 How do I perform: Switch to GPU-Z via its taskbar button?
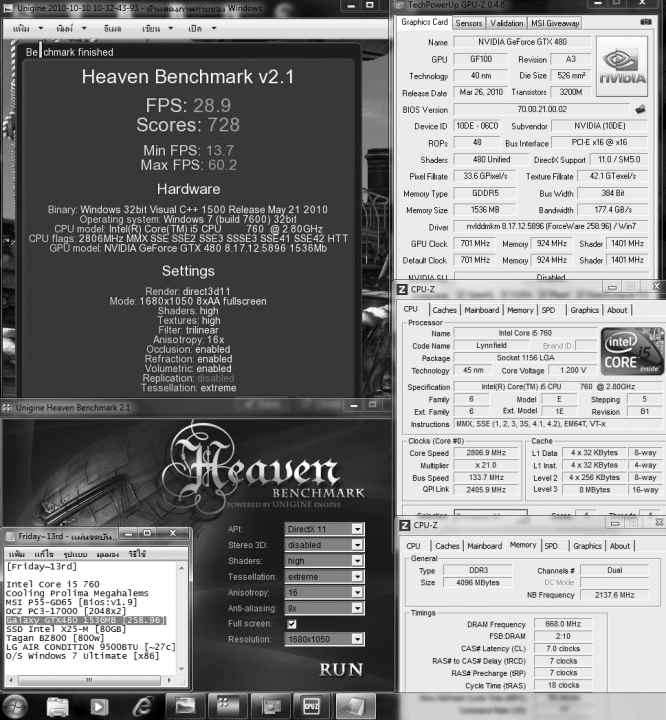tap(270, 706)
